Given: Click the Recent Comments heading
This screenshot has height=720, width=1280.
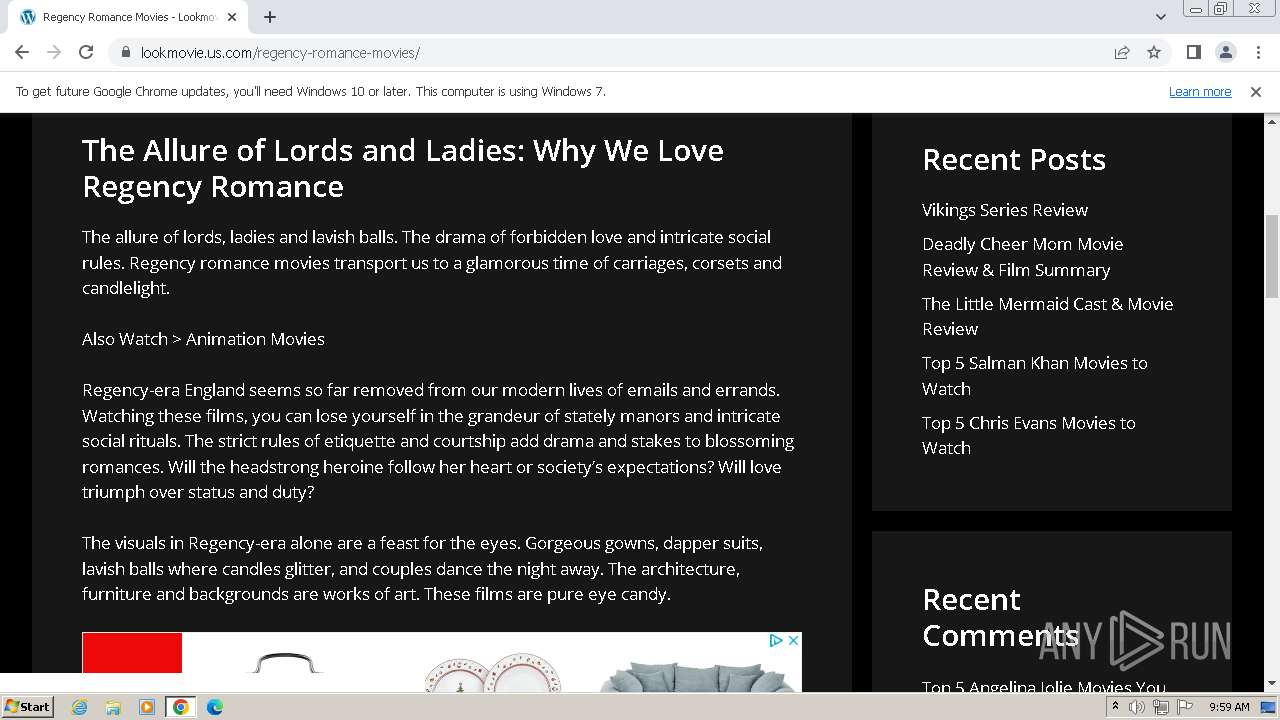Looking at the screenshot, I should (1000, 617).
